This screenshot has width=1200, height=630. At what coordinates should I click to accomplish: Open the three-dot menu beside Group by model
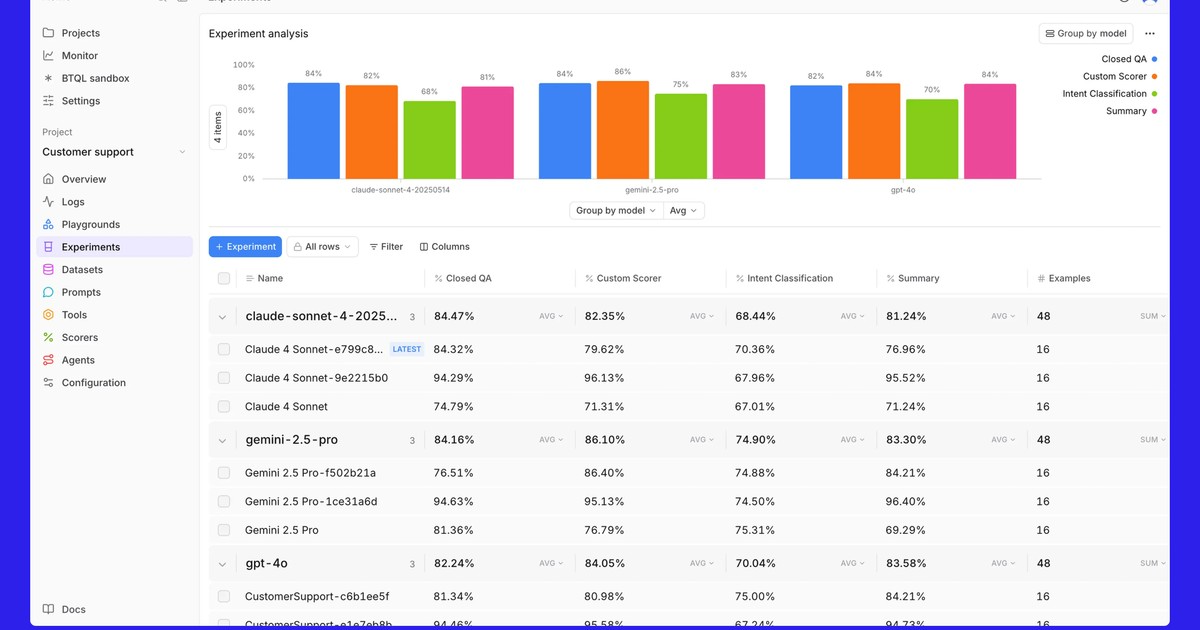[1150, 33]
